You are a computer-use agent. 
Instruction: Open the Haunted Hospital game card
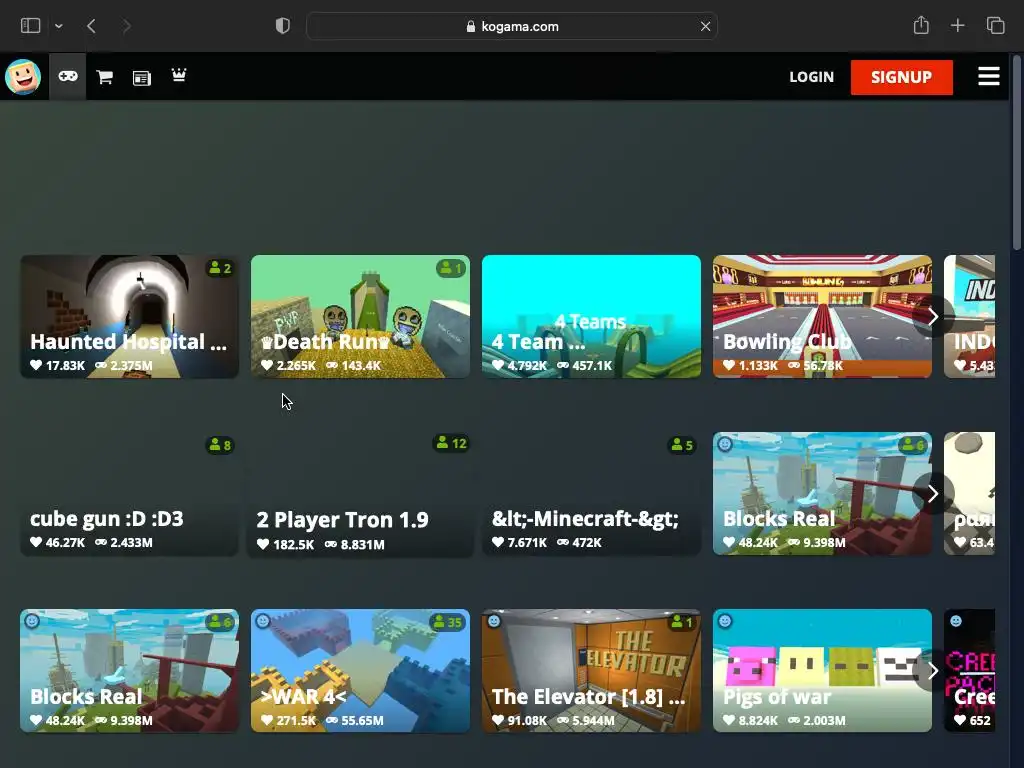click(129, 316)
